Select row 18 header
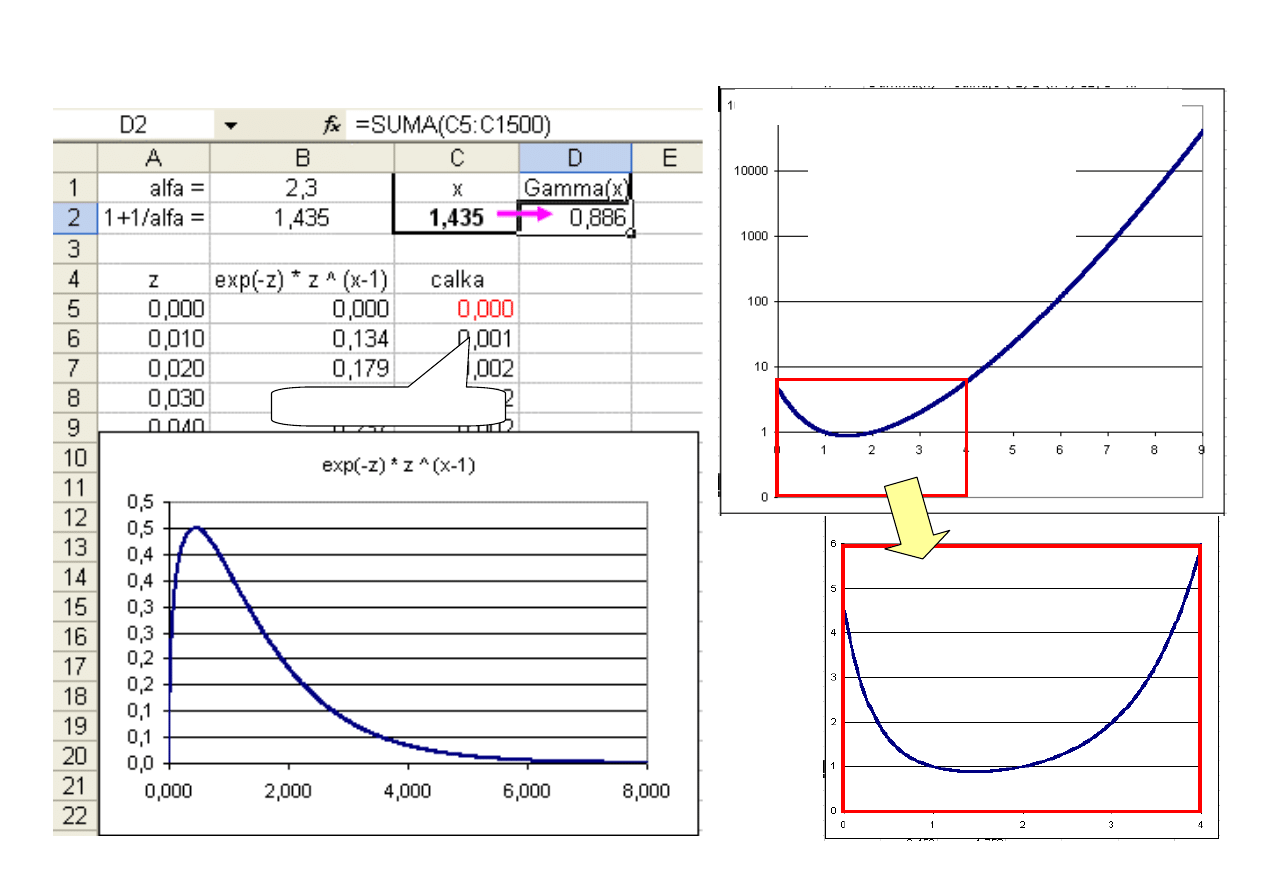 (75, 697)
